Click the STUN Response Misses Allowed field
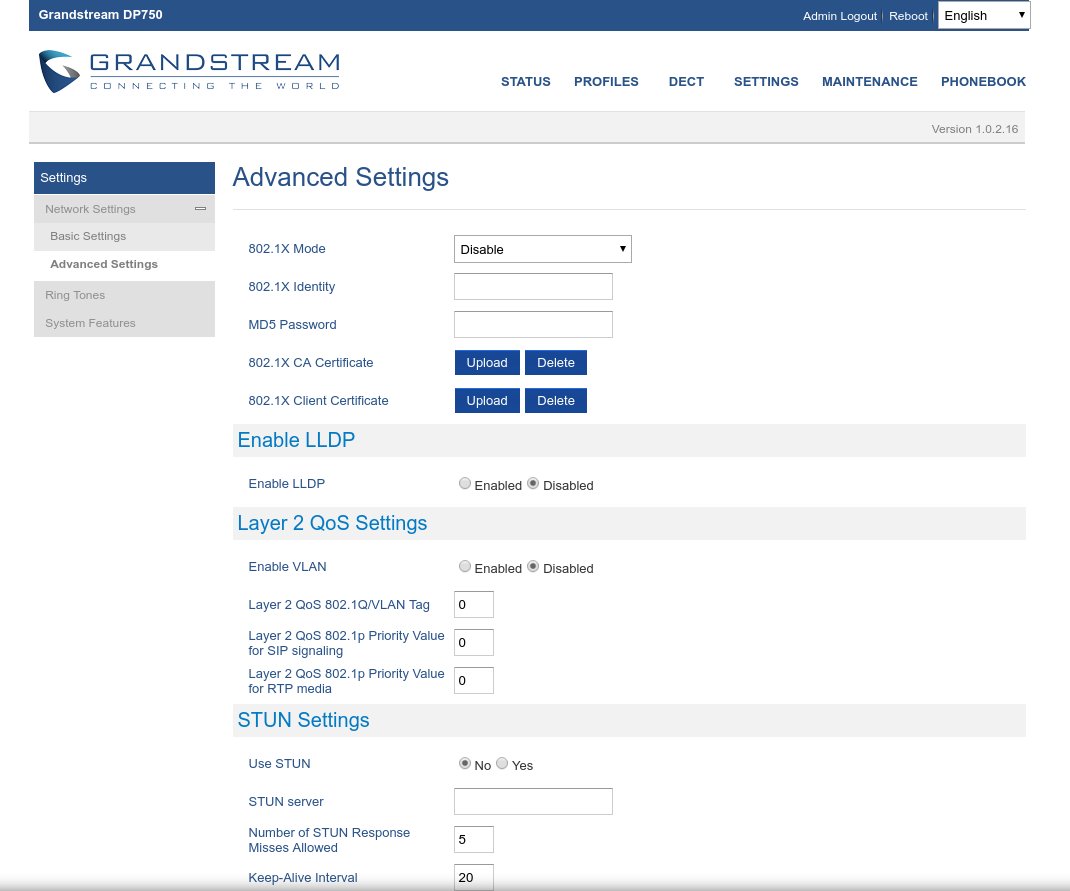This screenshot has width=1070, height=891. tap(474, 840)
